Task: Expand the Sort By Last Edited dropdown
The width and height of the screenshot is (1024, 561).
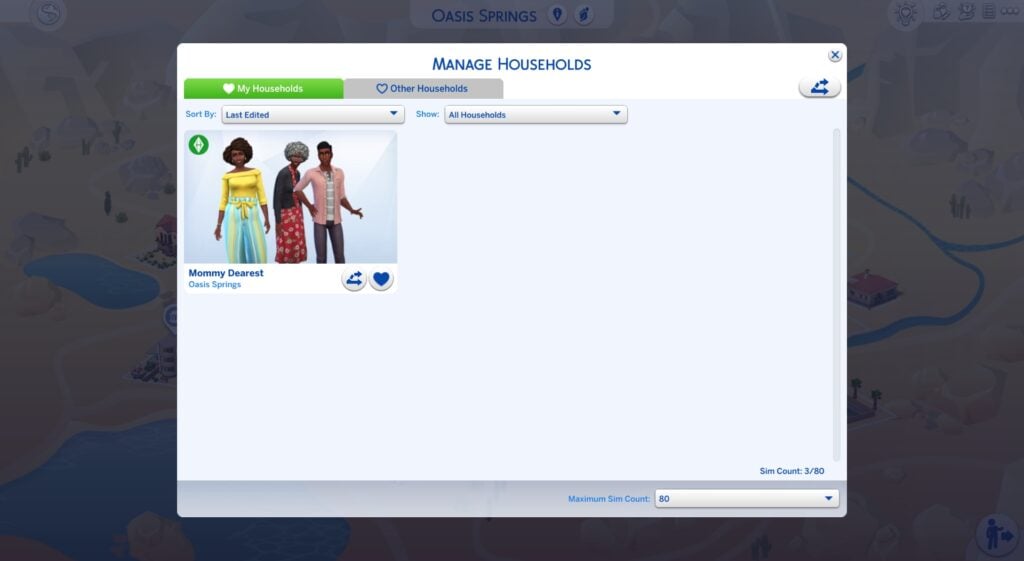Action: 312,115
